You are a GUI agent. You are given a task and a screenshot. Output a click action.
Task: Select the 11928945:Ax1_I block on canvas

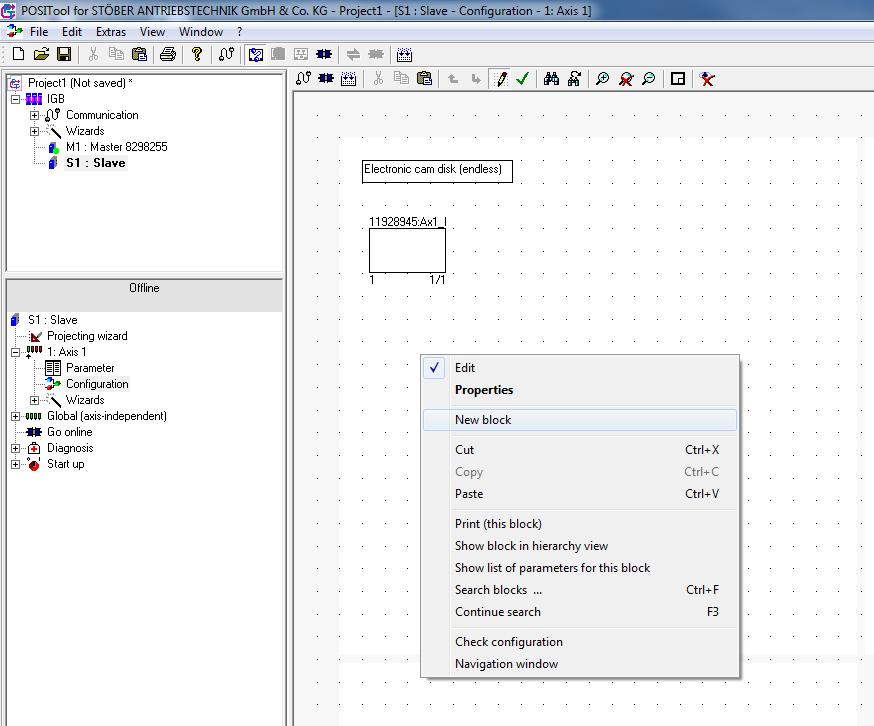(x=407, y=250)
